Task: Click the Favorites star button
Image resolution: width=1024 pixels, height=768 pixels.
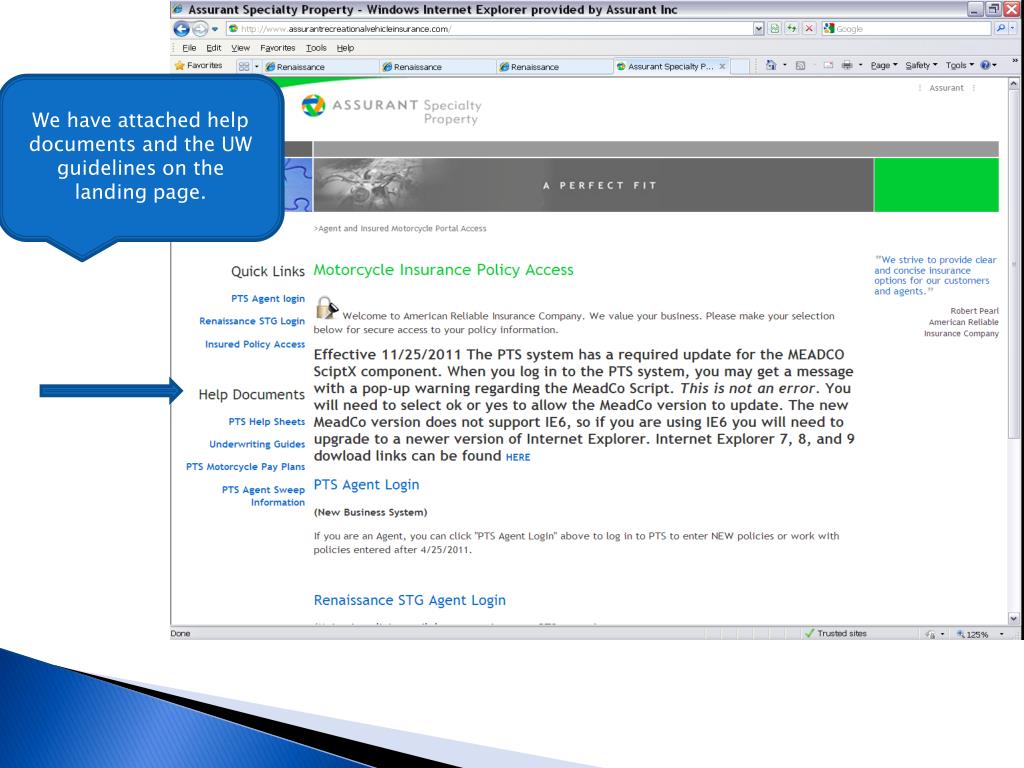Action: coord(199,65)
